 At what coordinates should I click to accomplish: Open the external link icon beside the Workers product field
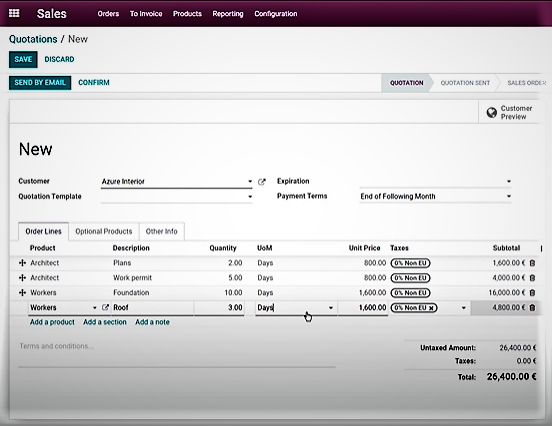(105, 307)
